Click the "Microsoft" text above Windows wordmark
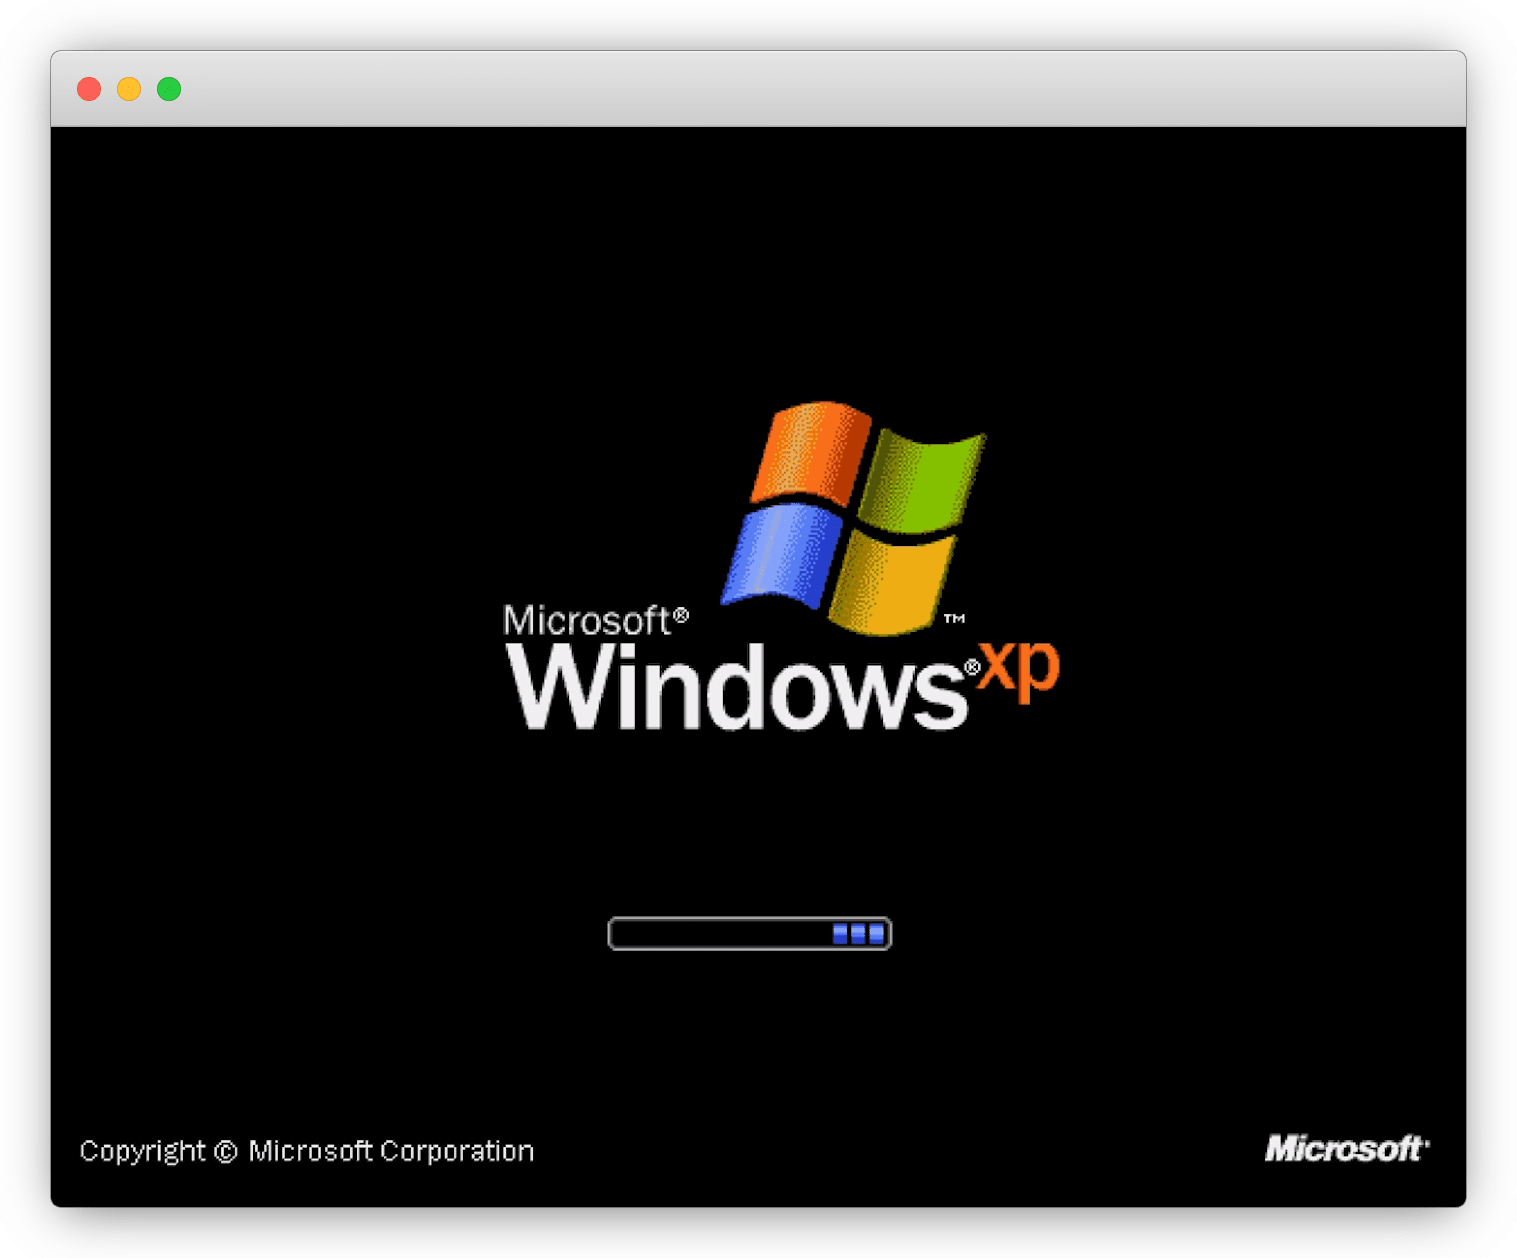 tap(586, 621)
